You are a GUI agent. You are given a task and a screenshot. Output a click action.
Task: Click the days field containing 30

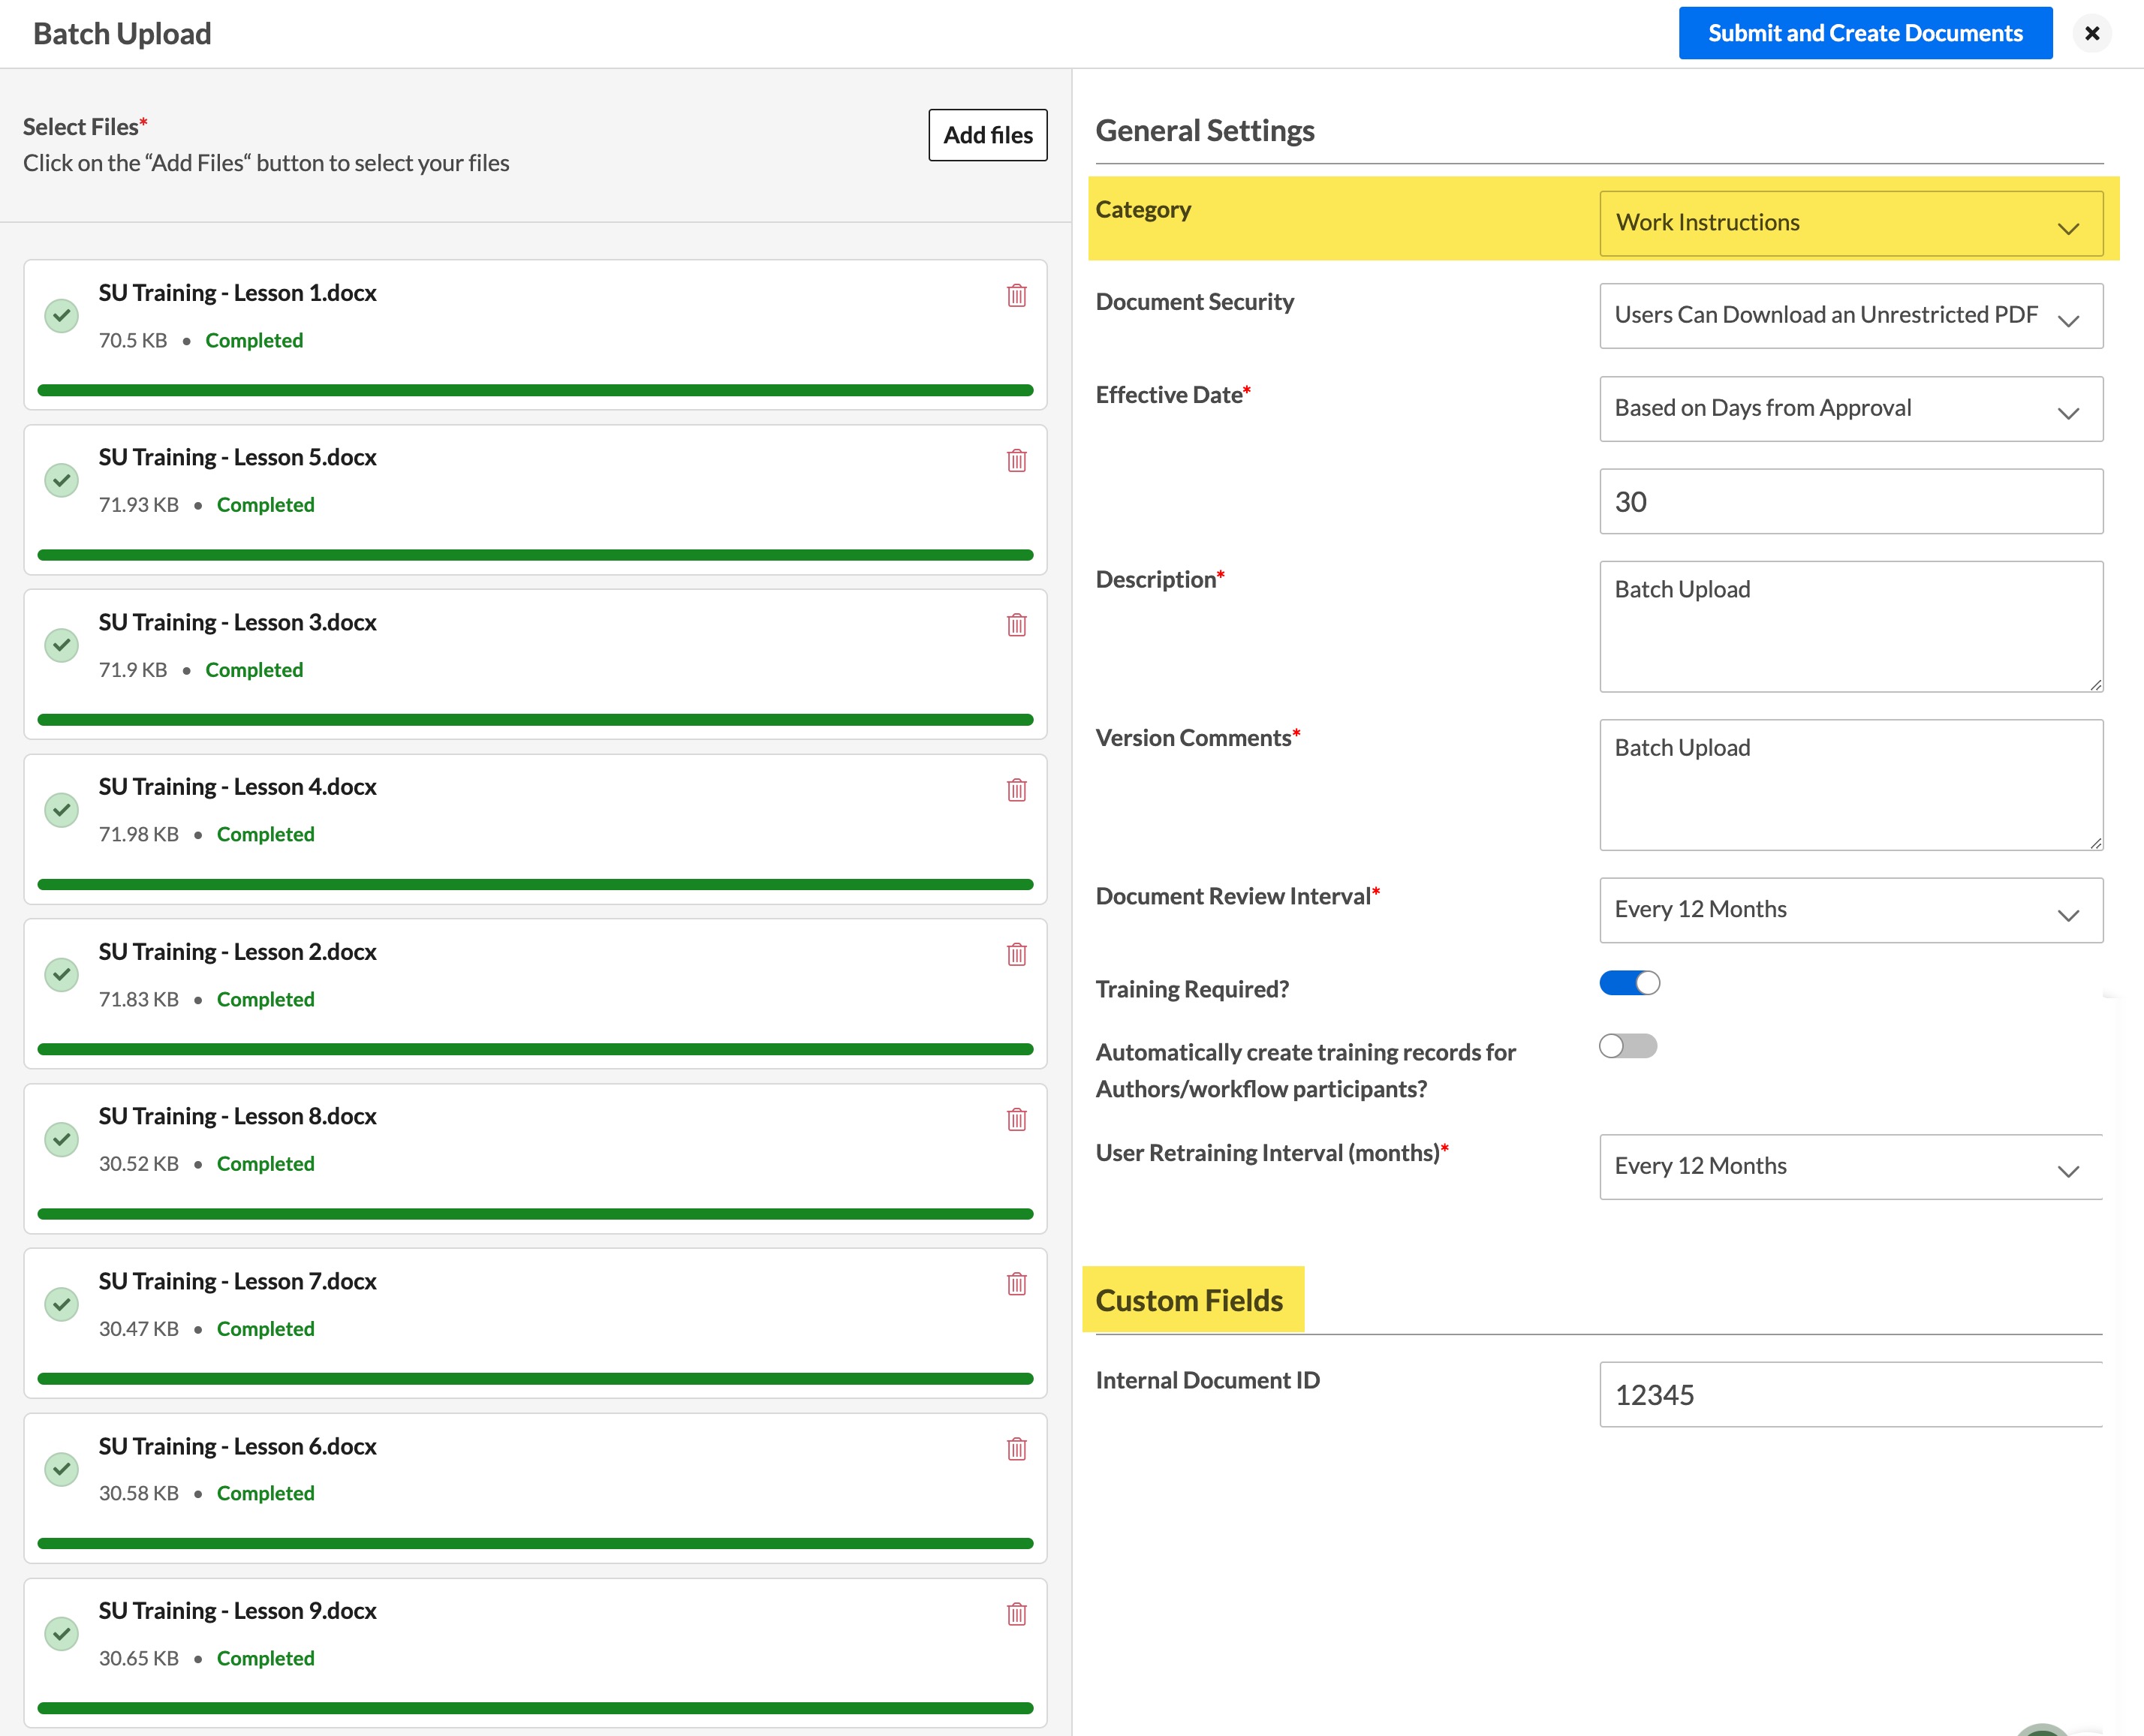[x=1851, y=501]
